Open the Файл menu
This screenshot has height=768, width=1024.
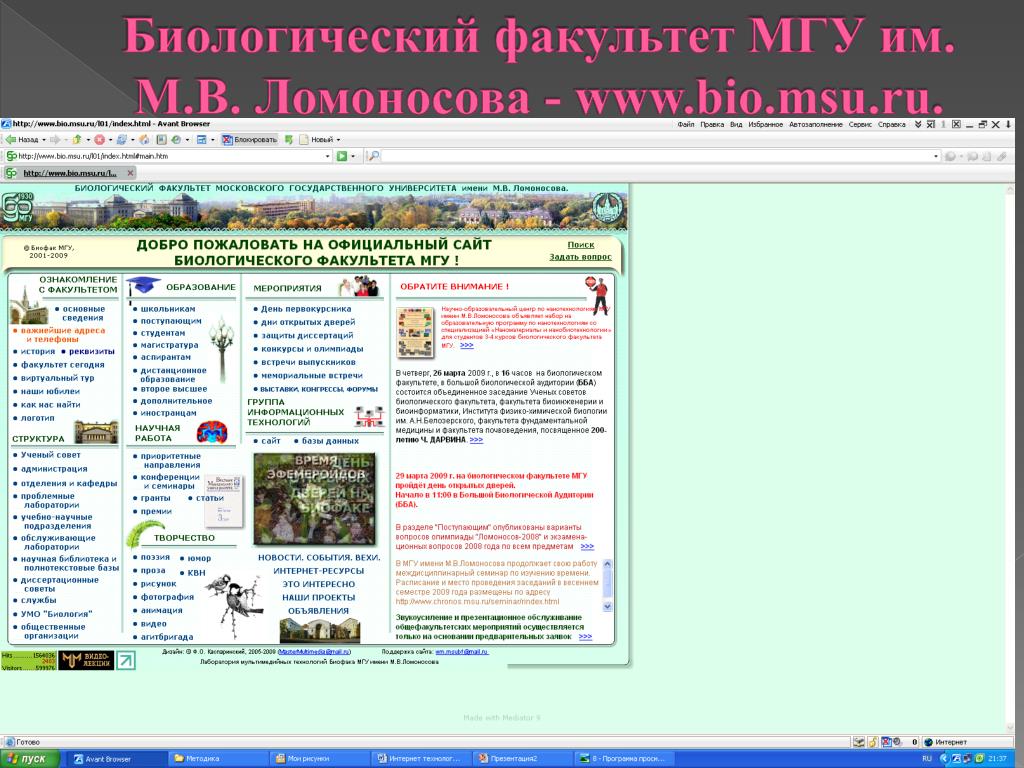[x=686, y=124]
